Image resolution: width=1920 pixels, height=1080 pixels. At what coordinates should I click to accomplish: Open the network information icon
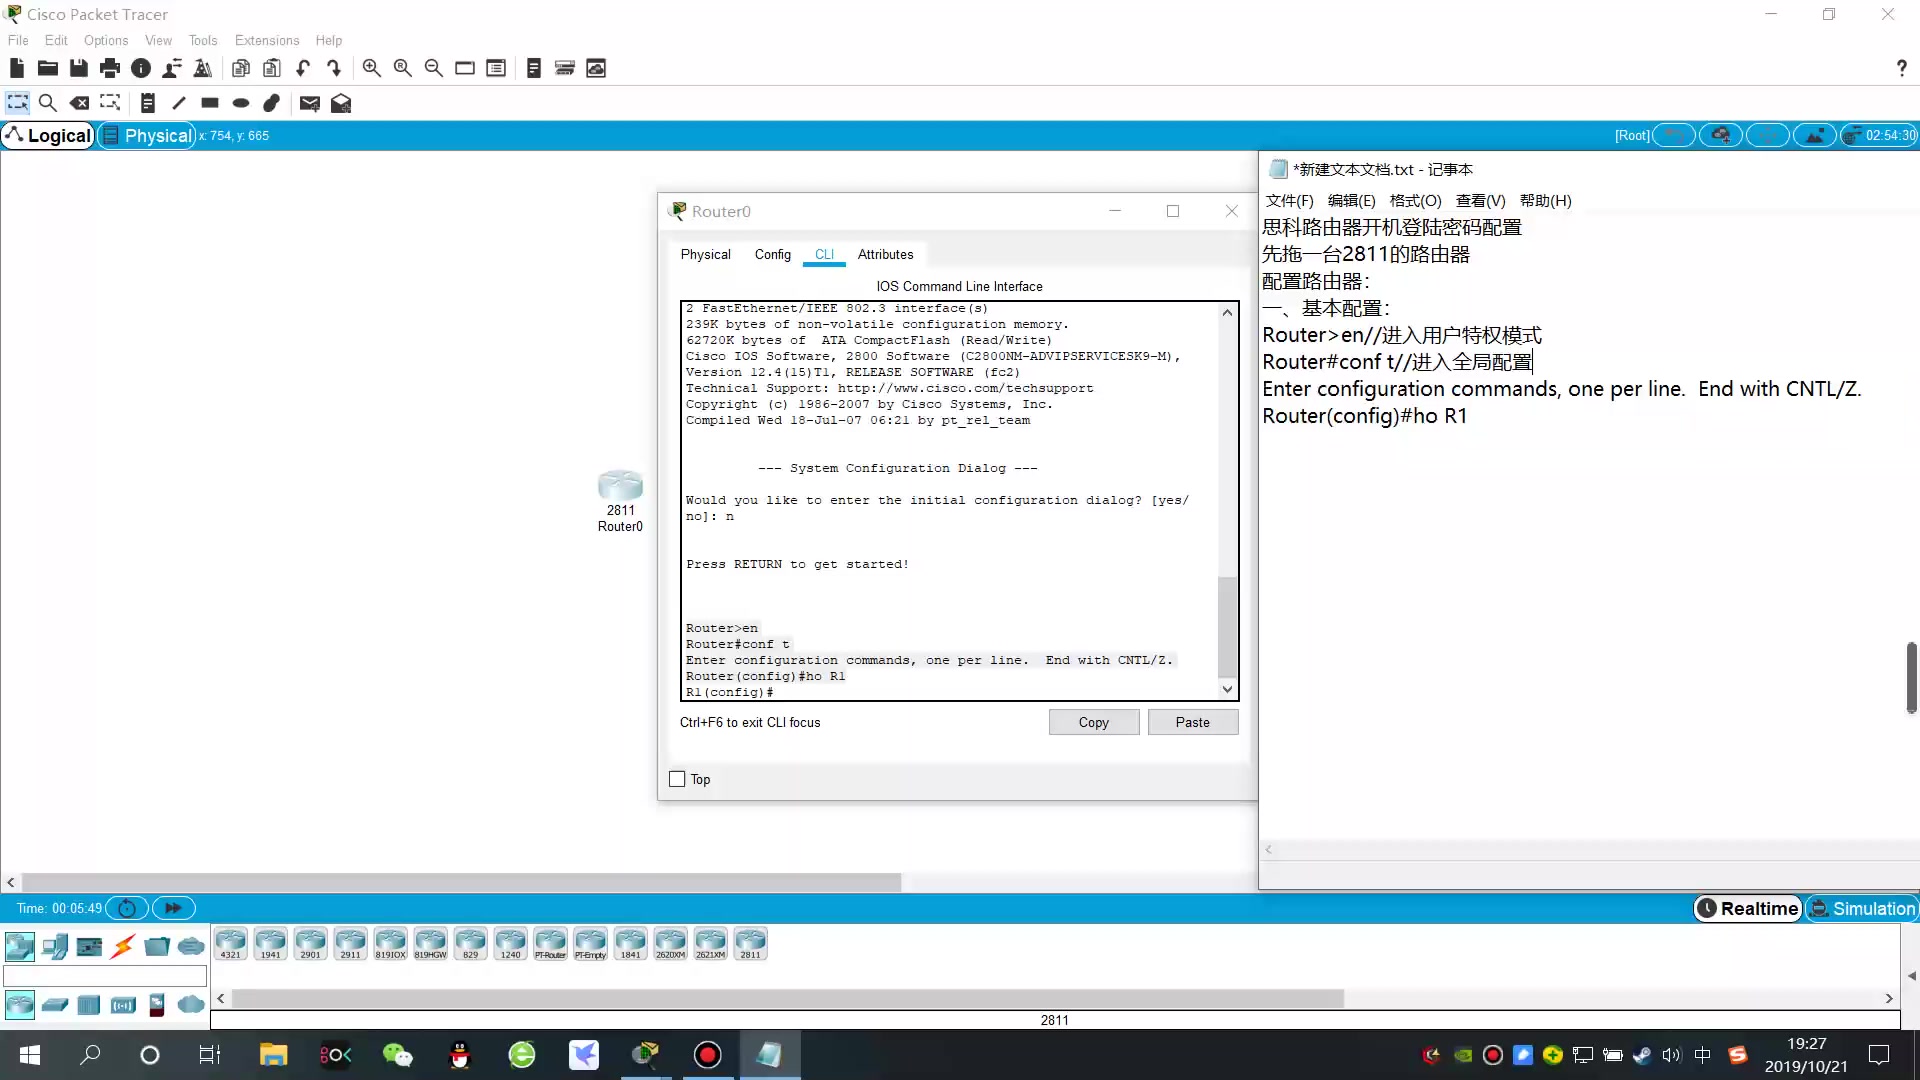tap(141, 68)
